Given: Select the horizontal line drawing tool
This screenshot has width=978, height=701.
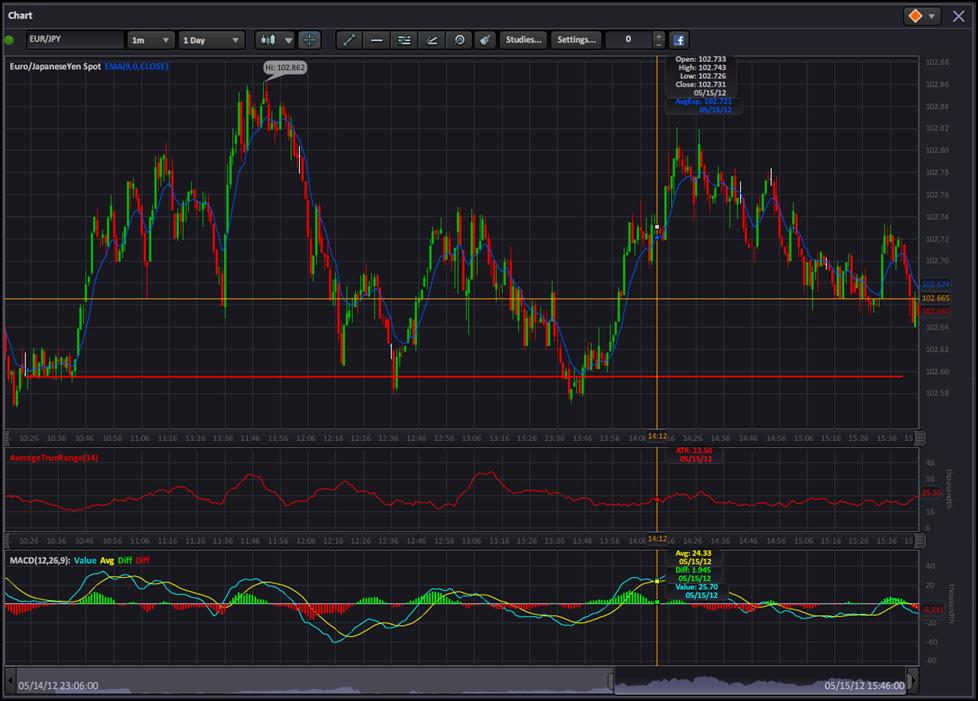Looking at the screenshot, I should [x=377, y=40].
